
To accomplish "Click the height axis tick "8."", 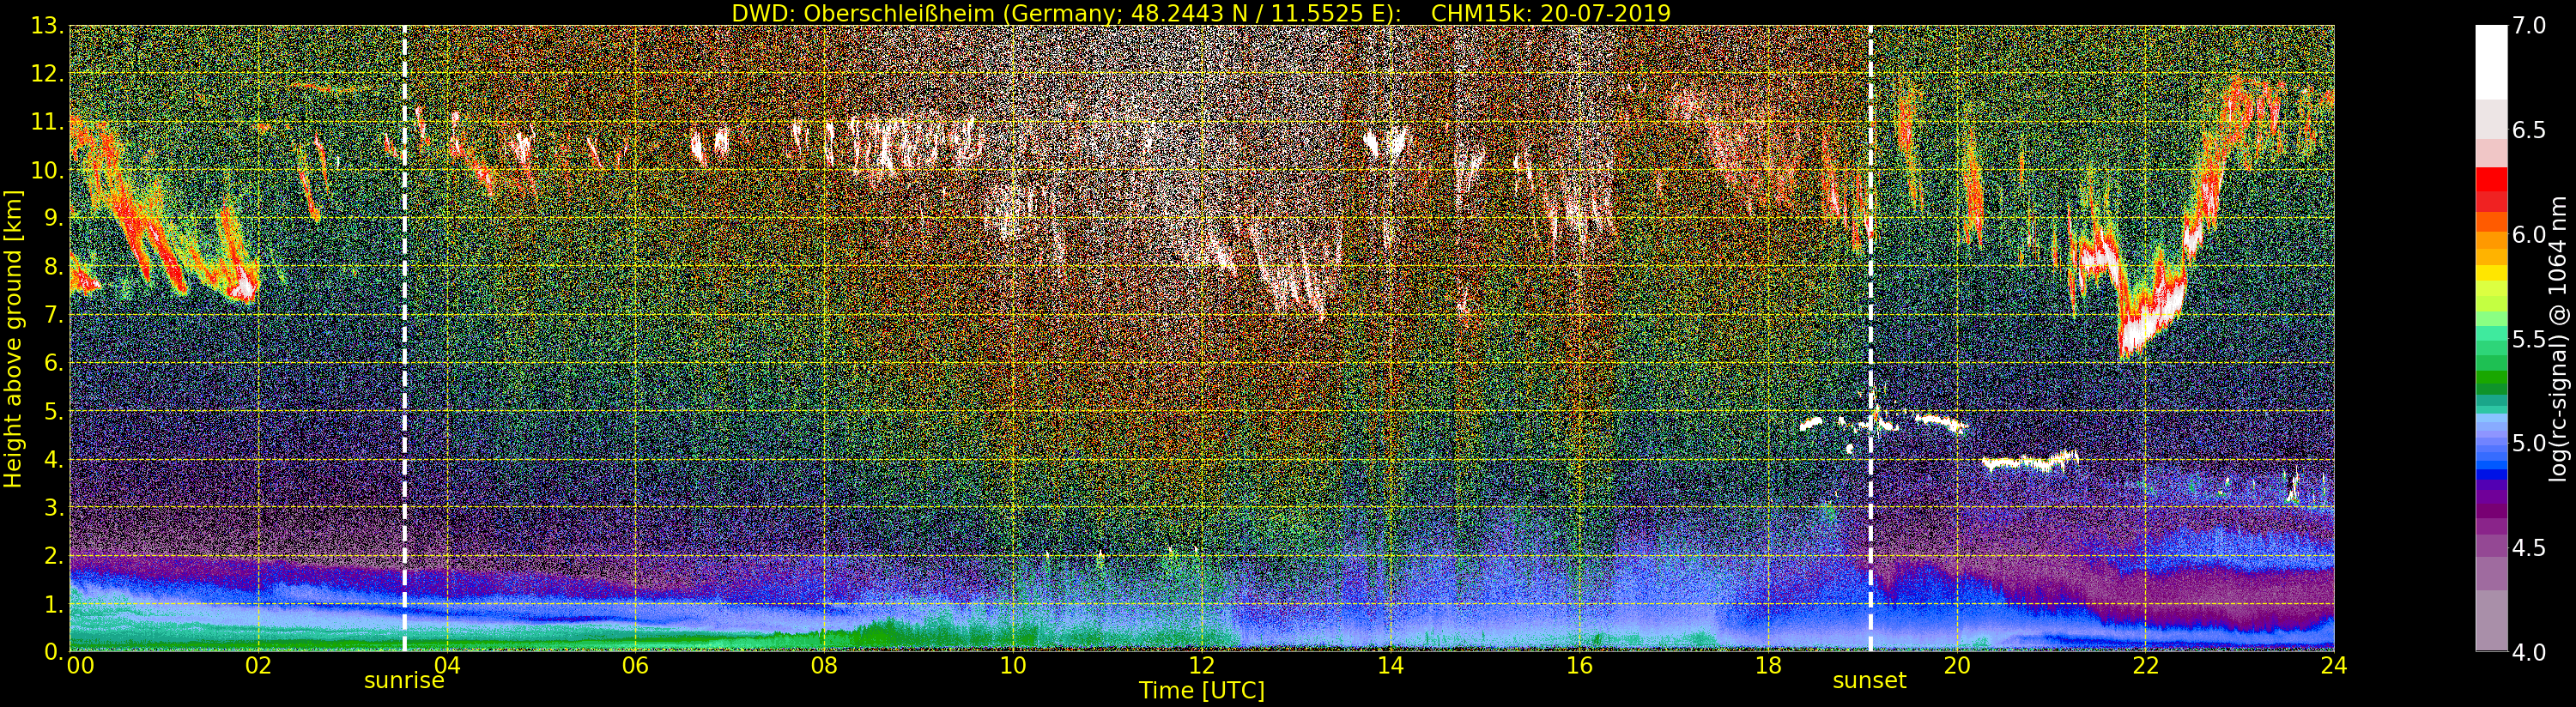I will pos(53,267).
